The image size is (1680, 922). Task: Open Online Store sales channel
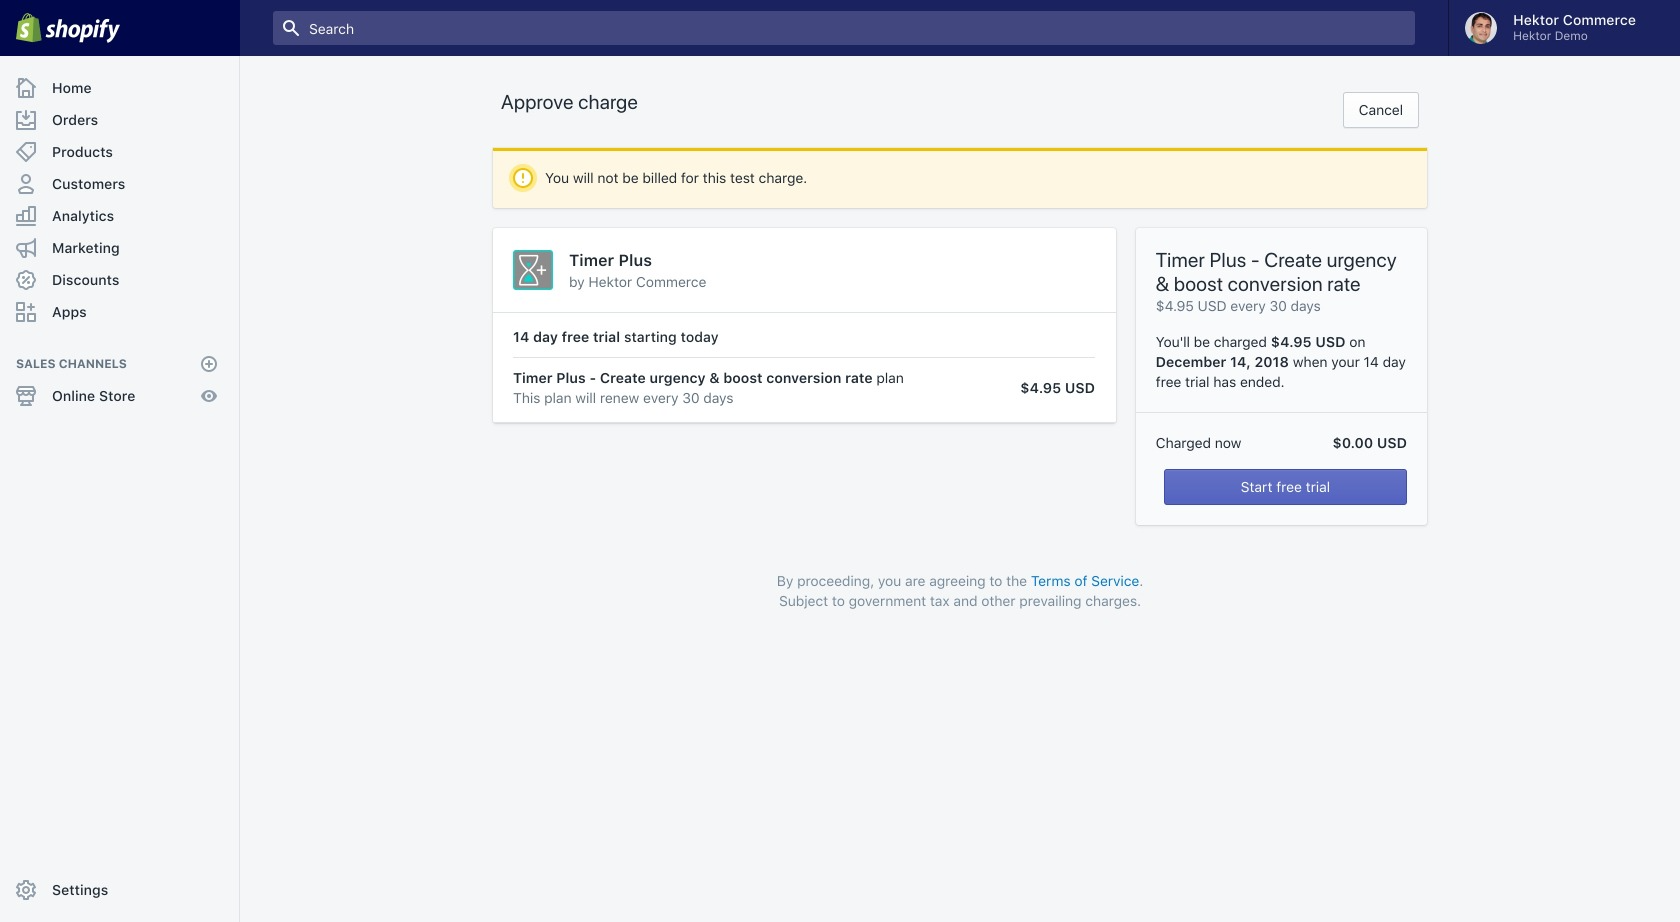pyautogui.click(x=93, y=396)
